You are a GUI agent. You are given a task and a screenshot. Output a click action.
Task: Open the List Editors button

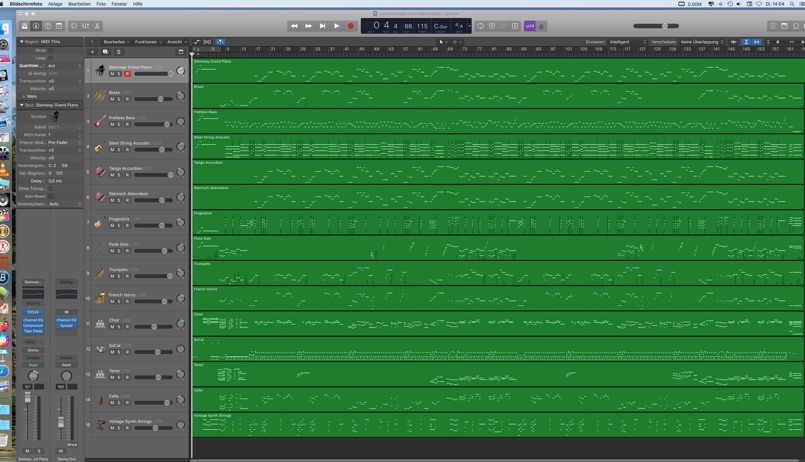[773, 26]
